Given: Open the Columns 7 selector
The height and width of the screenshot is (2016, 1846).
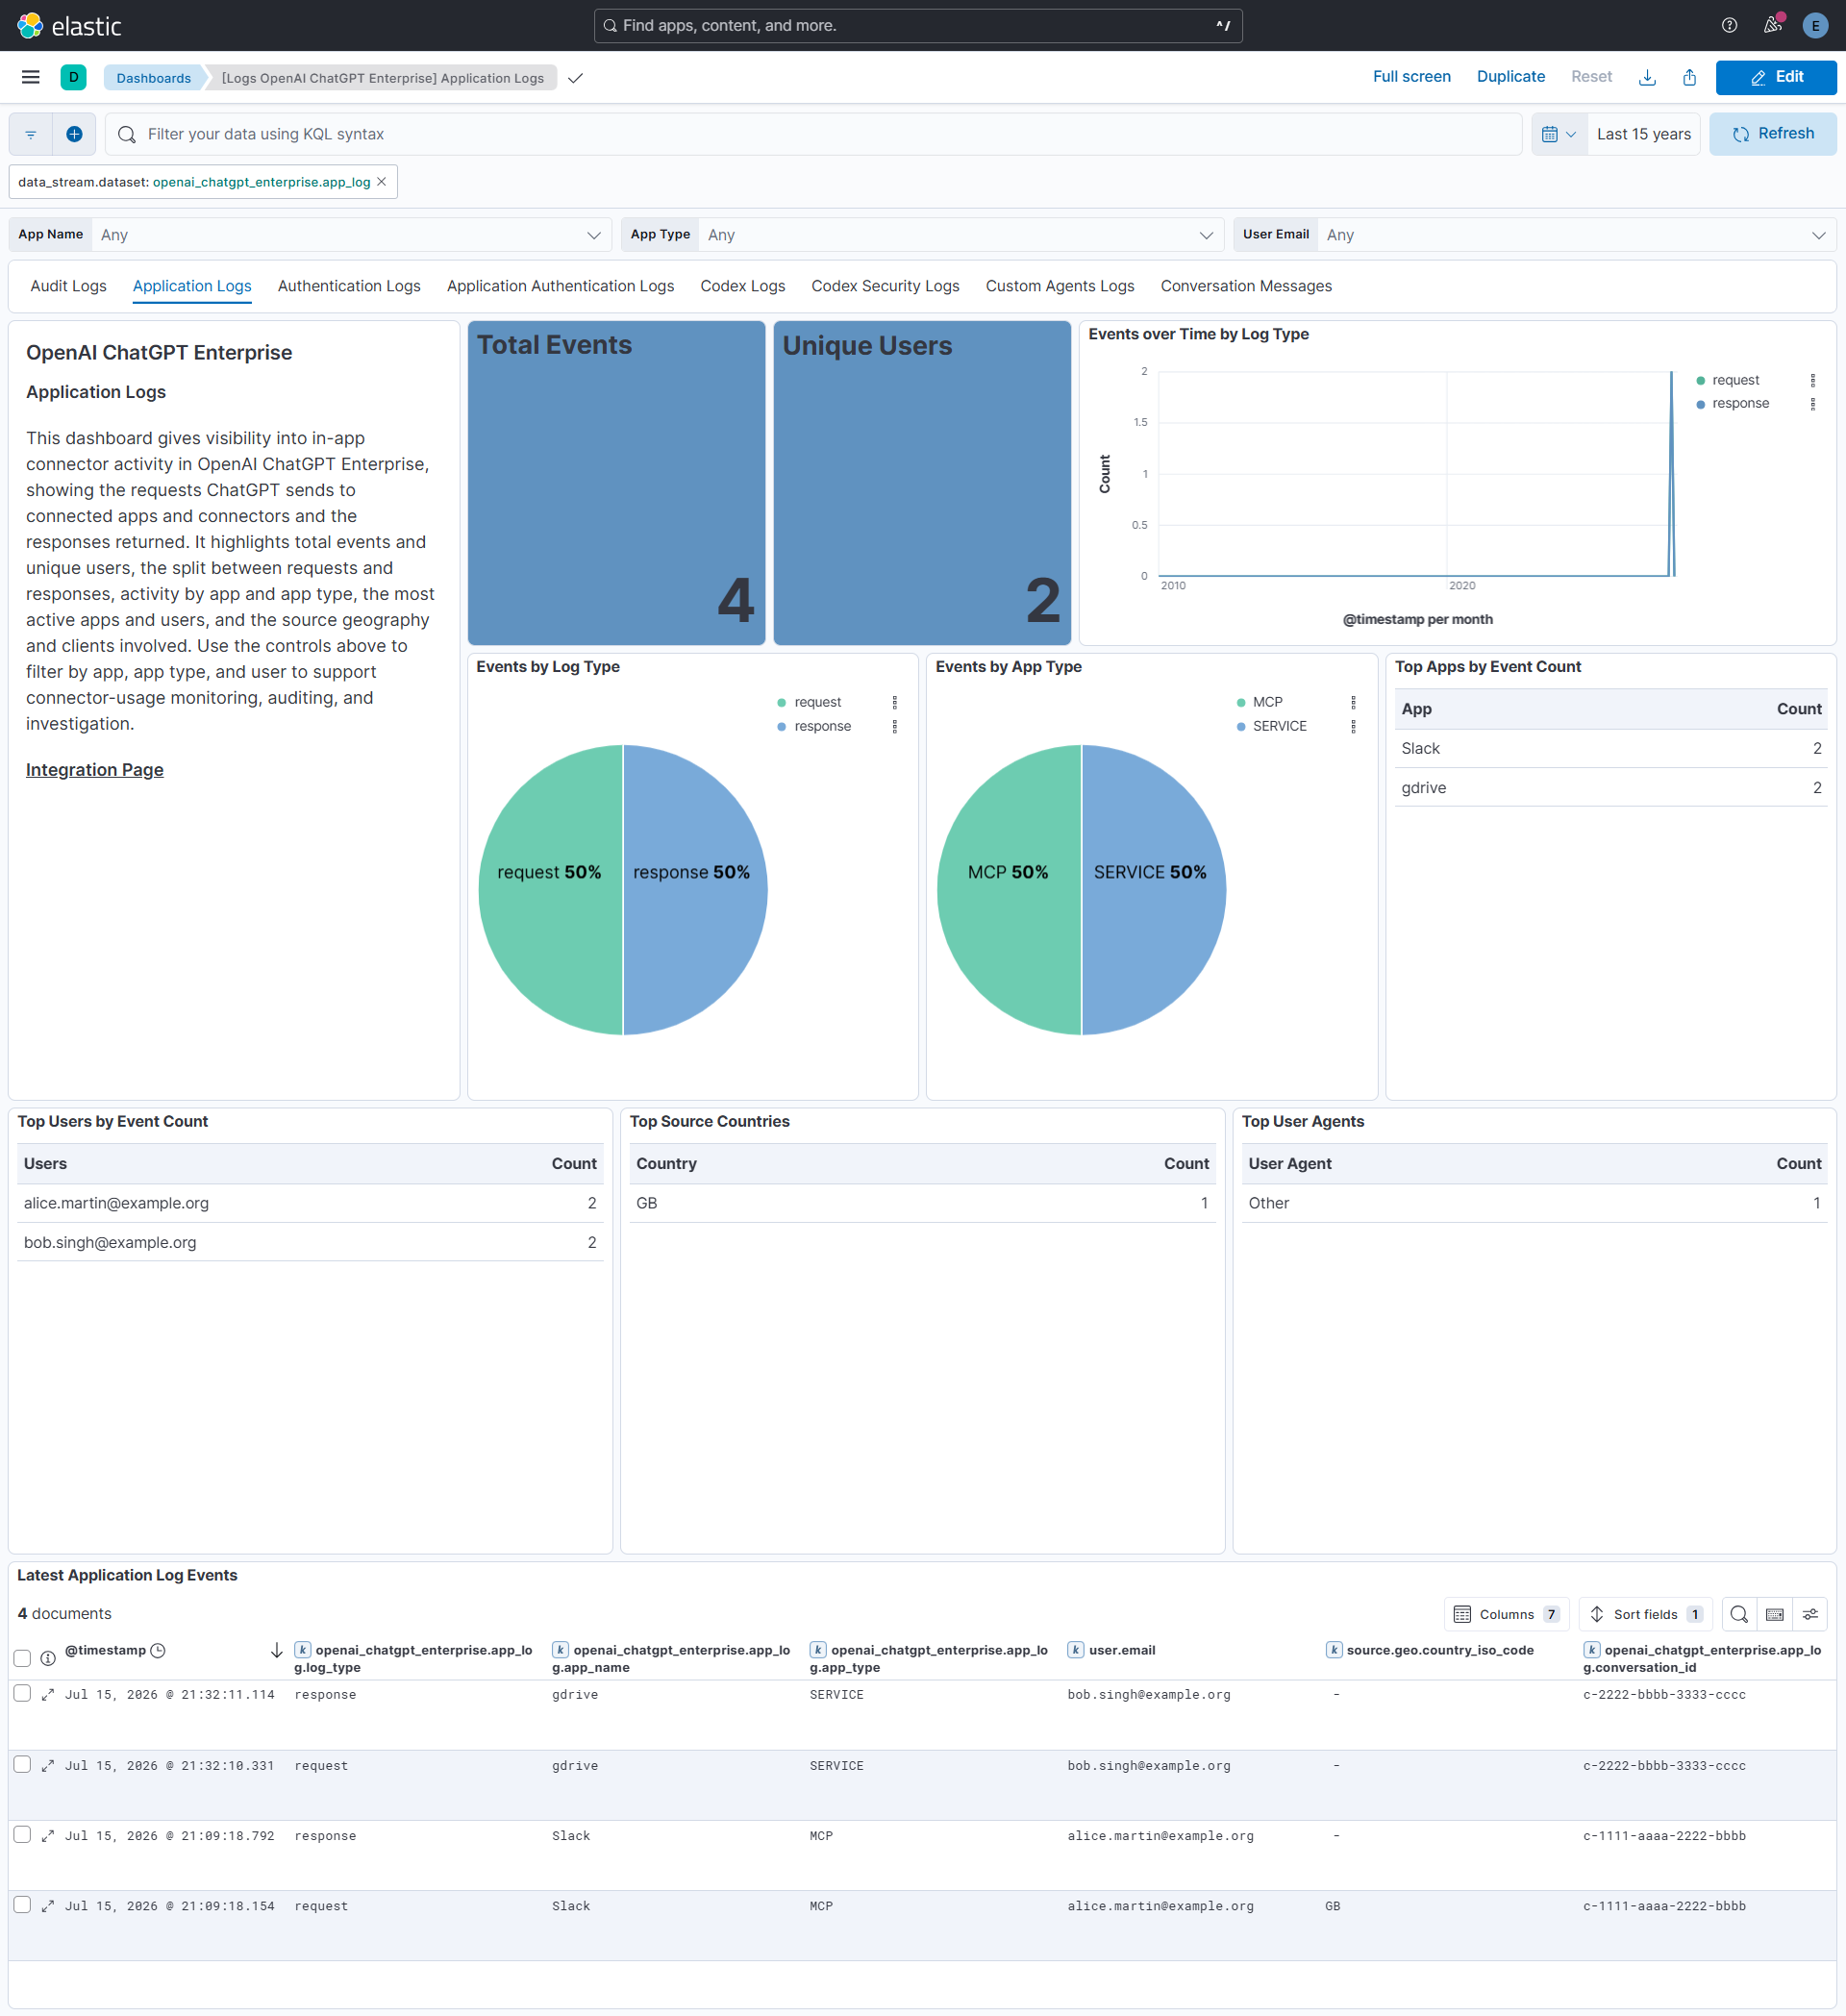Looking at the screenshot, I should [1506, 1614].
